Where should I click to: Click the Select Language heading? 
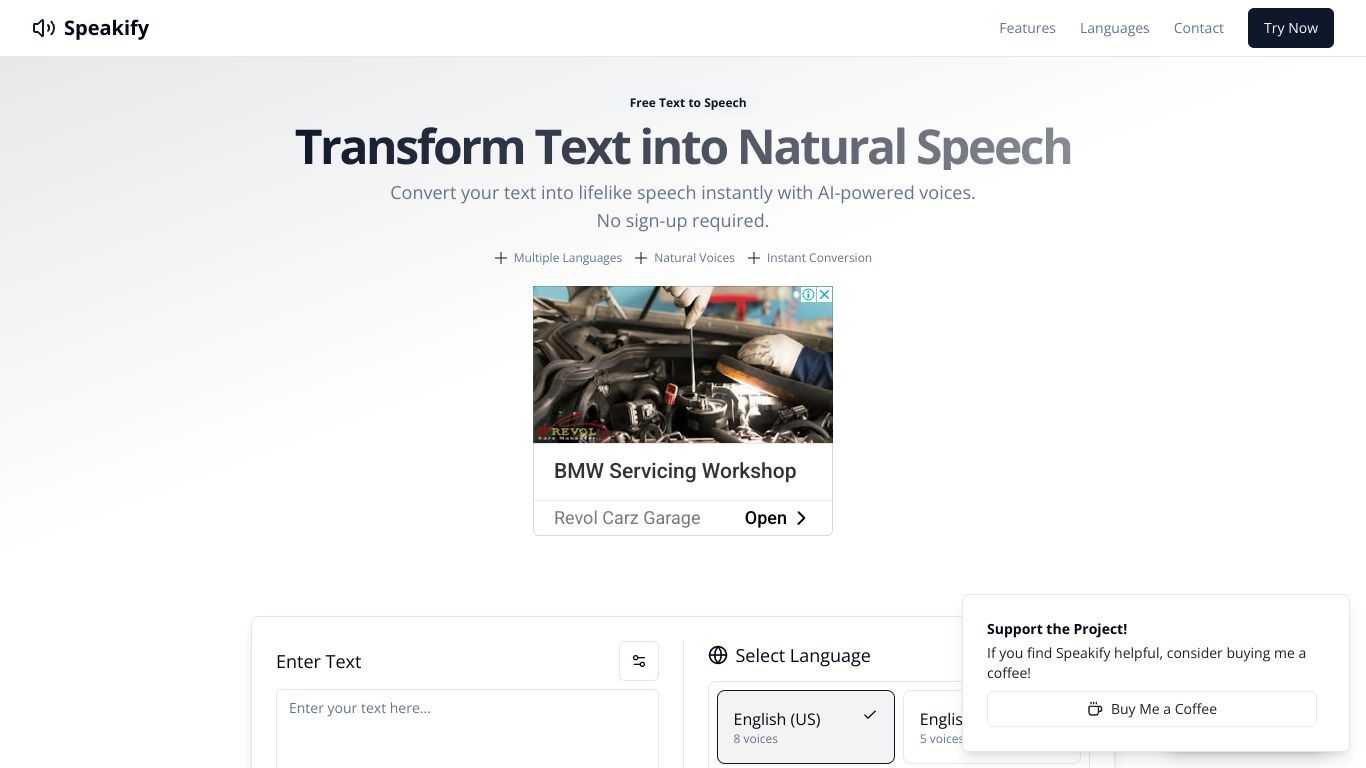point(803,656)
